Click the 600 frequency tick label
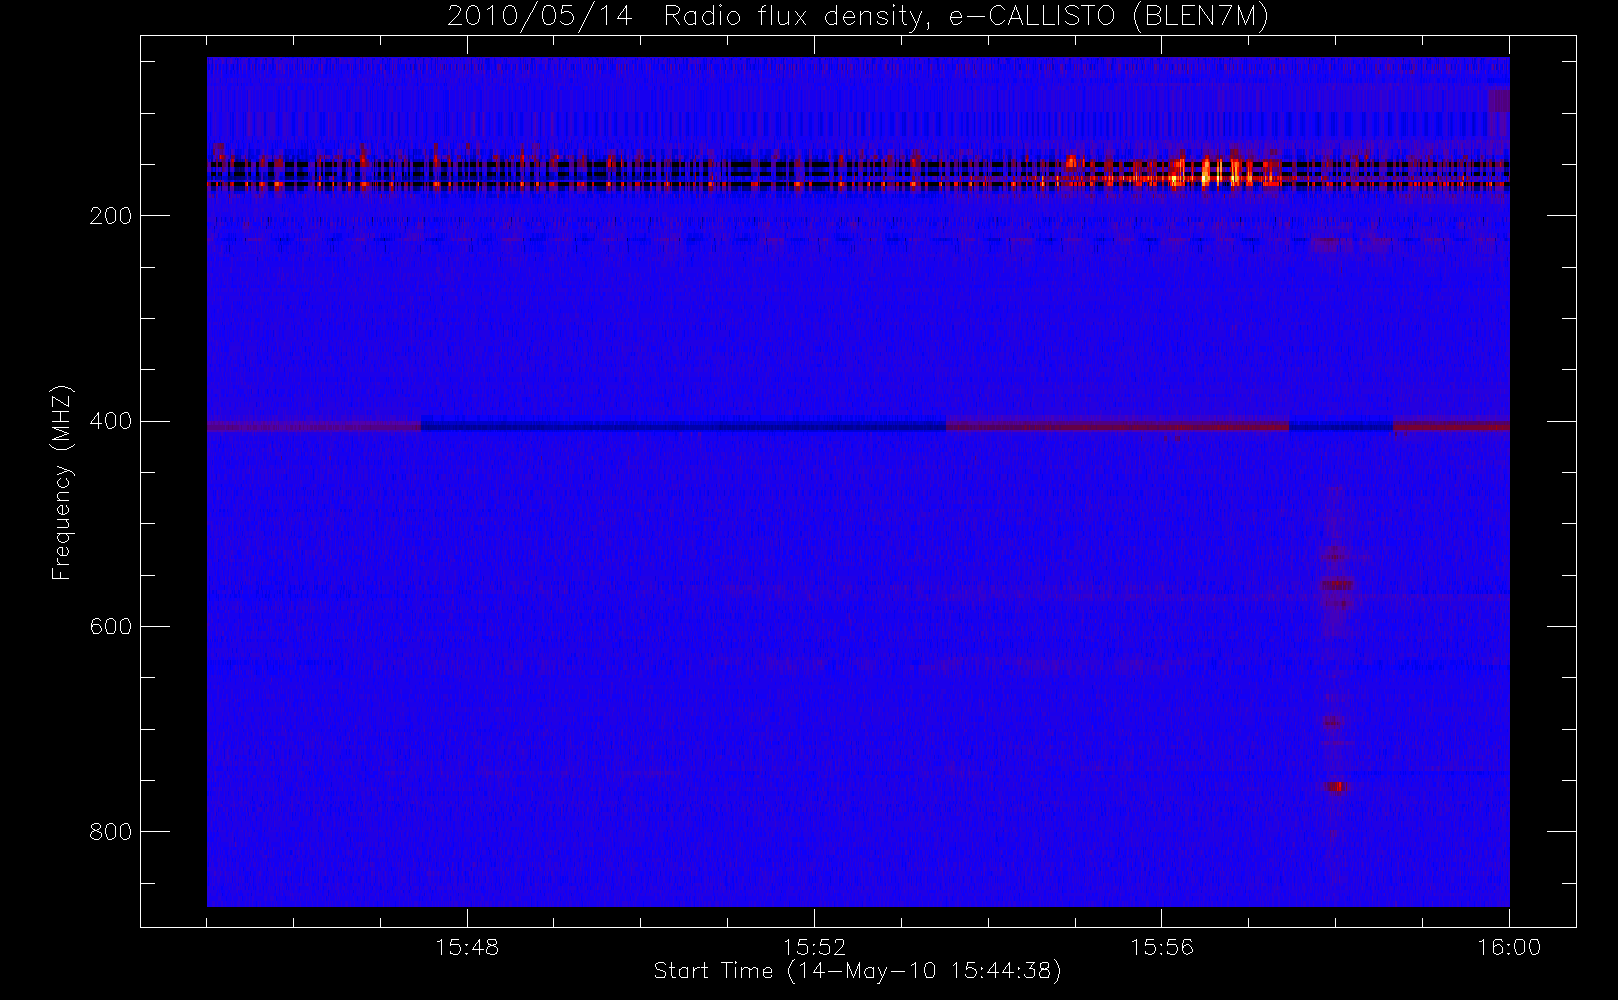This screenshot has width=1618, height=1000. [x=110, y=626]
